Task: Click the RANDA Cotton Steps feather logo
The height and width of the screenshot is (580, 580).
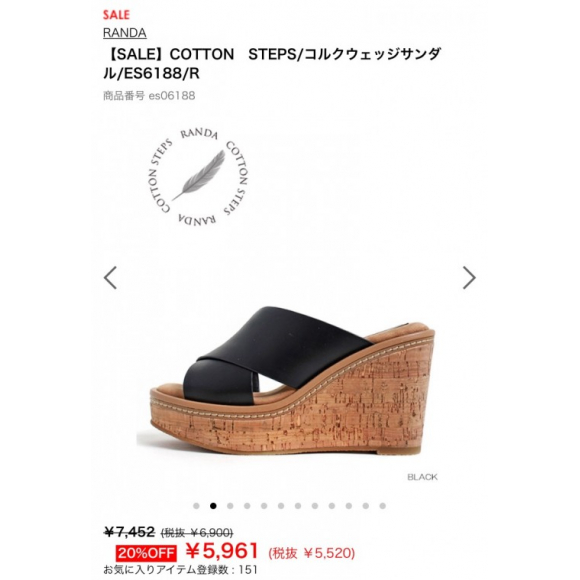Action: [x=198, y=177]
